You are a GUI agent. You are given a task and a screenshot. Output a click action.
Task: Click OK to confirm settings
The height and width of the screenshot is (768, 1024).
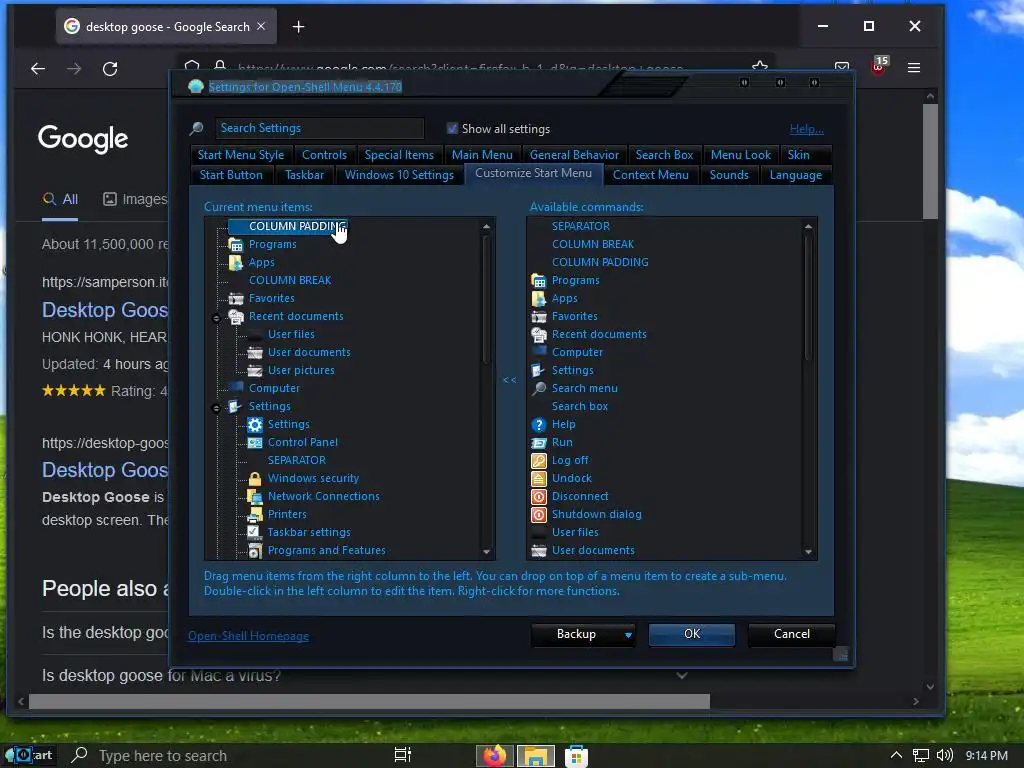pos(692,634)
